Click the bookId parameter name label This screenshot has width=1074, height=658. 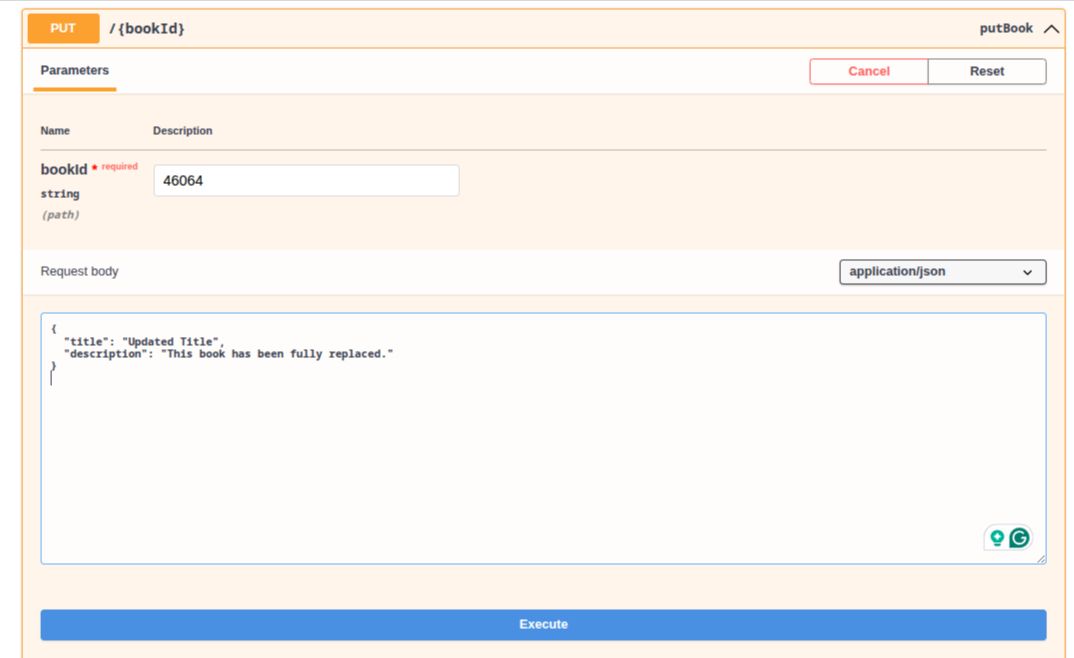[x=64, y=170]
